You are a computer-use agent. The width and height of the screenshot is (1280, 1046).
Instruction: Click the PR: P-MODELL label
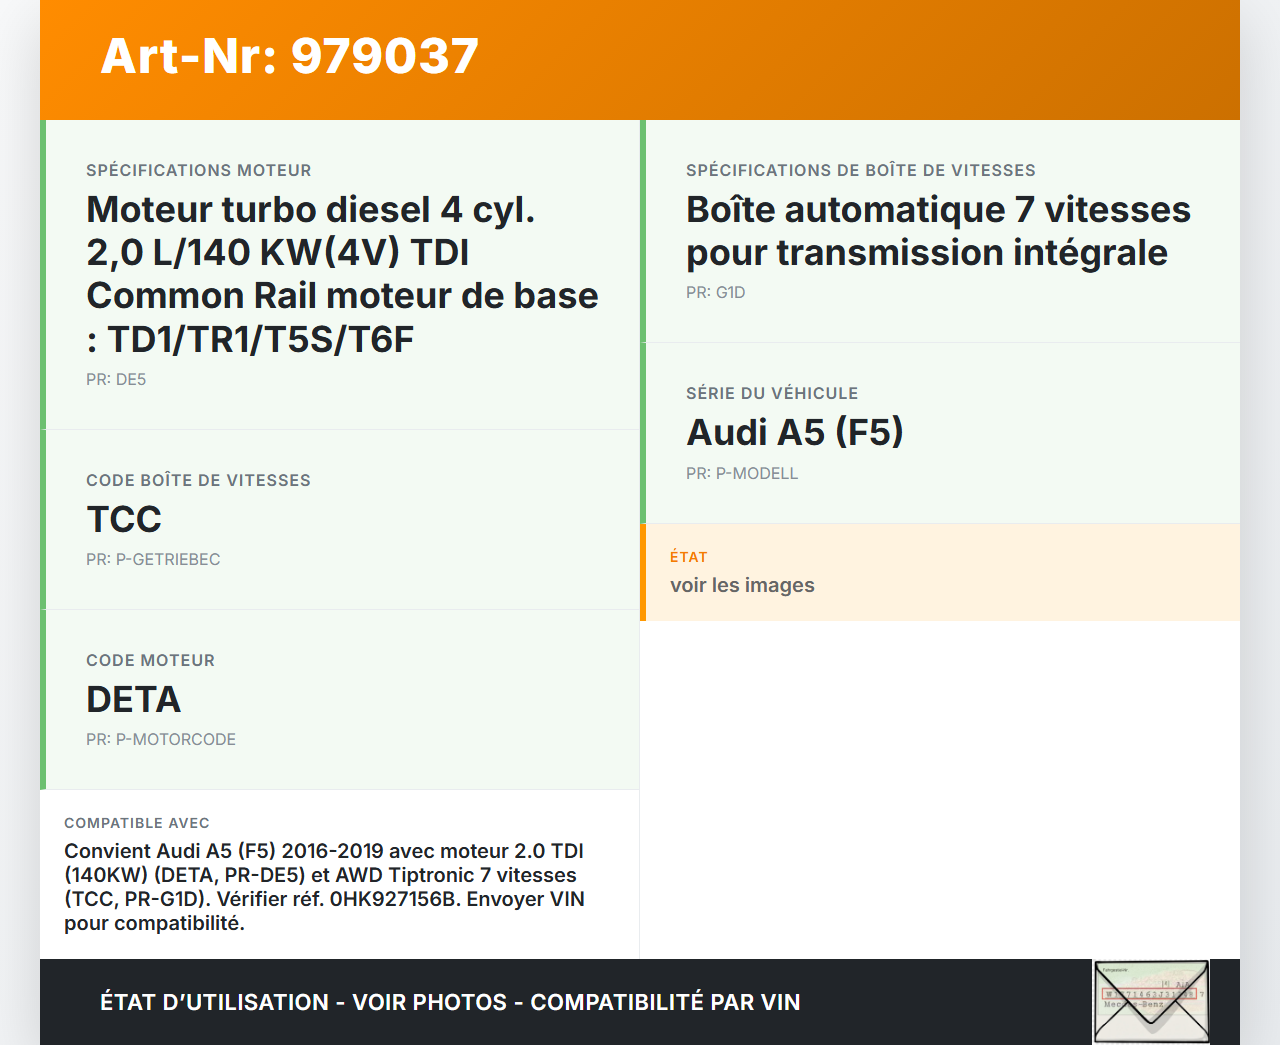[x=742, y=474]
